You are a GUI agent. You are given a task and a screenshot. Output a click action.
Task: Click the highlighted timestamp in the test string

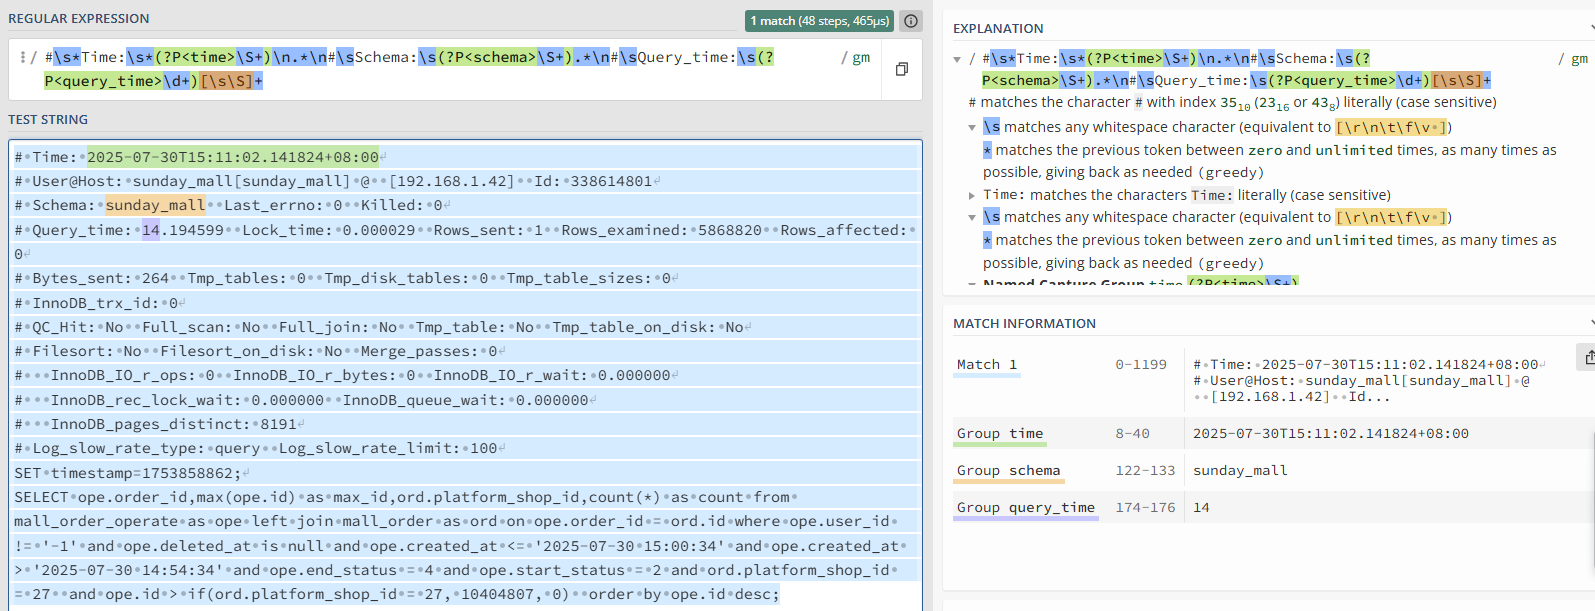(x=233, y=158)
